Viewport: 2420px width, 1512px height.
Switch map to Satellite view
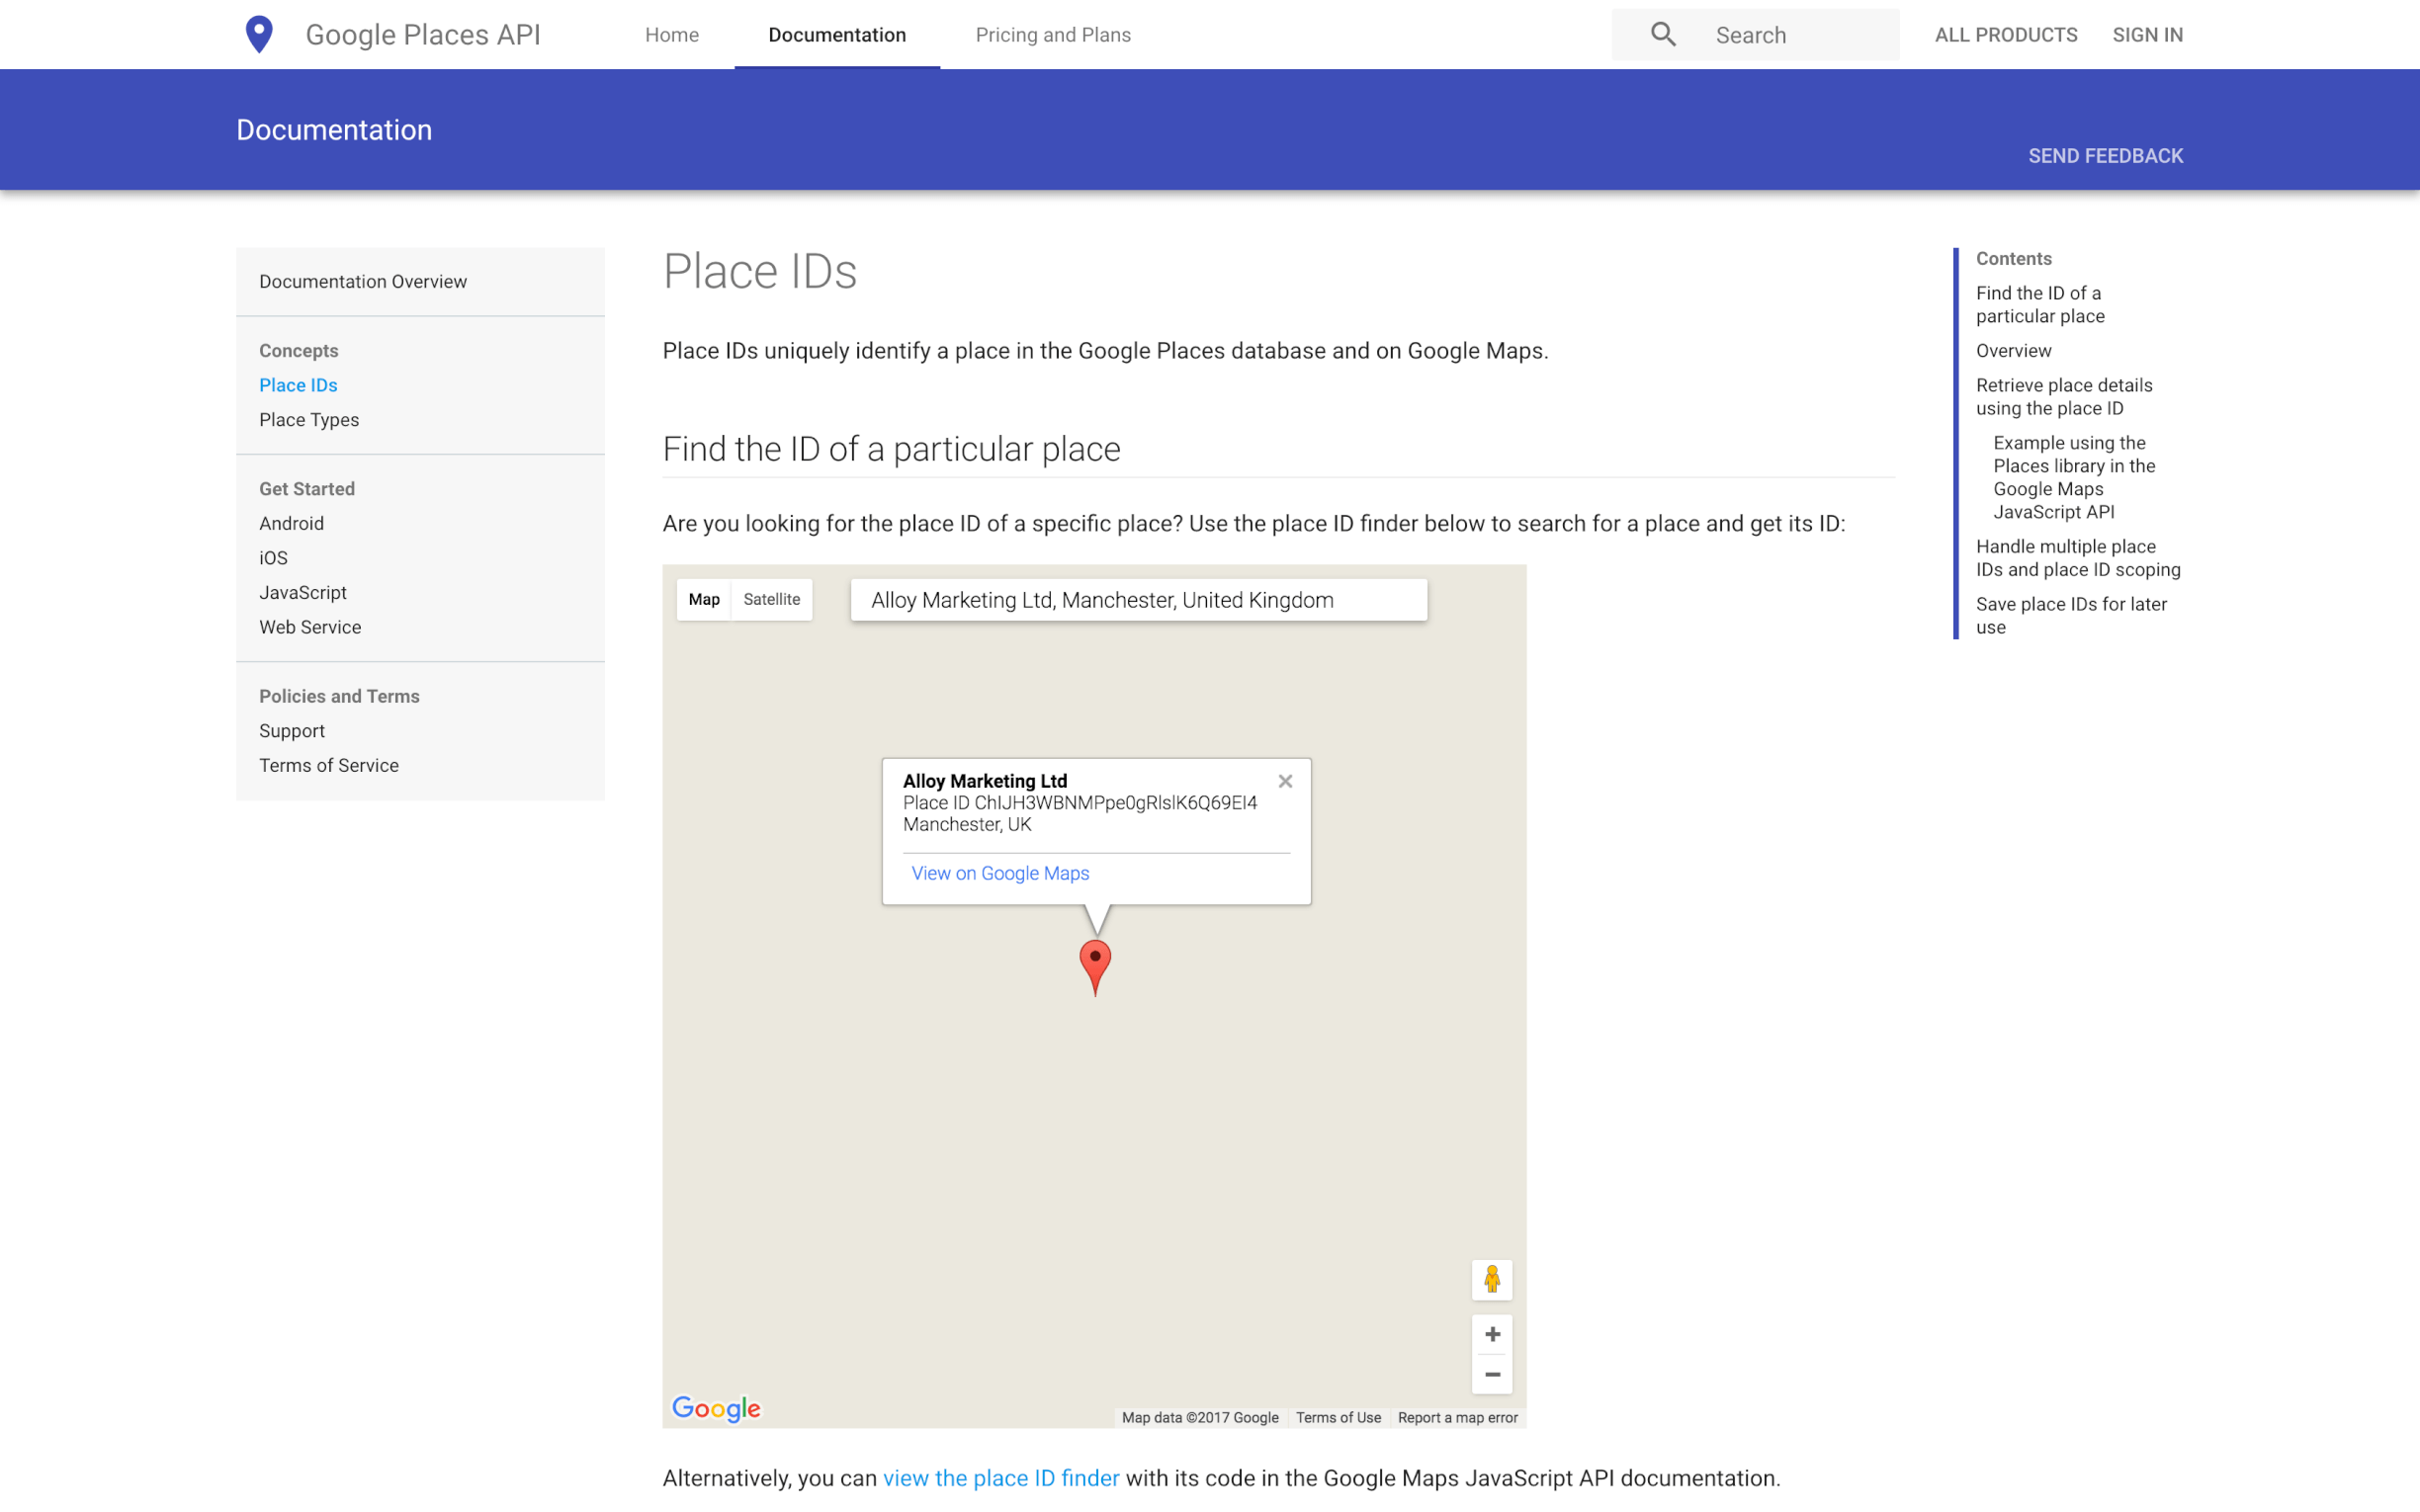[771, 599]
